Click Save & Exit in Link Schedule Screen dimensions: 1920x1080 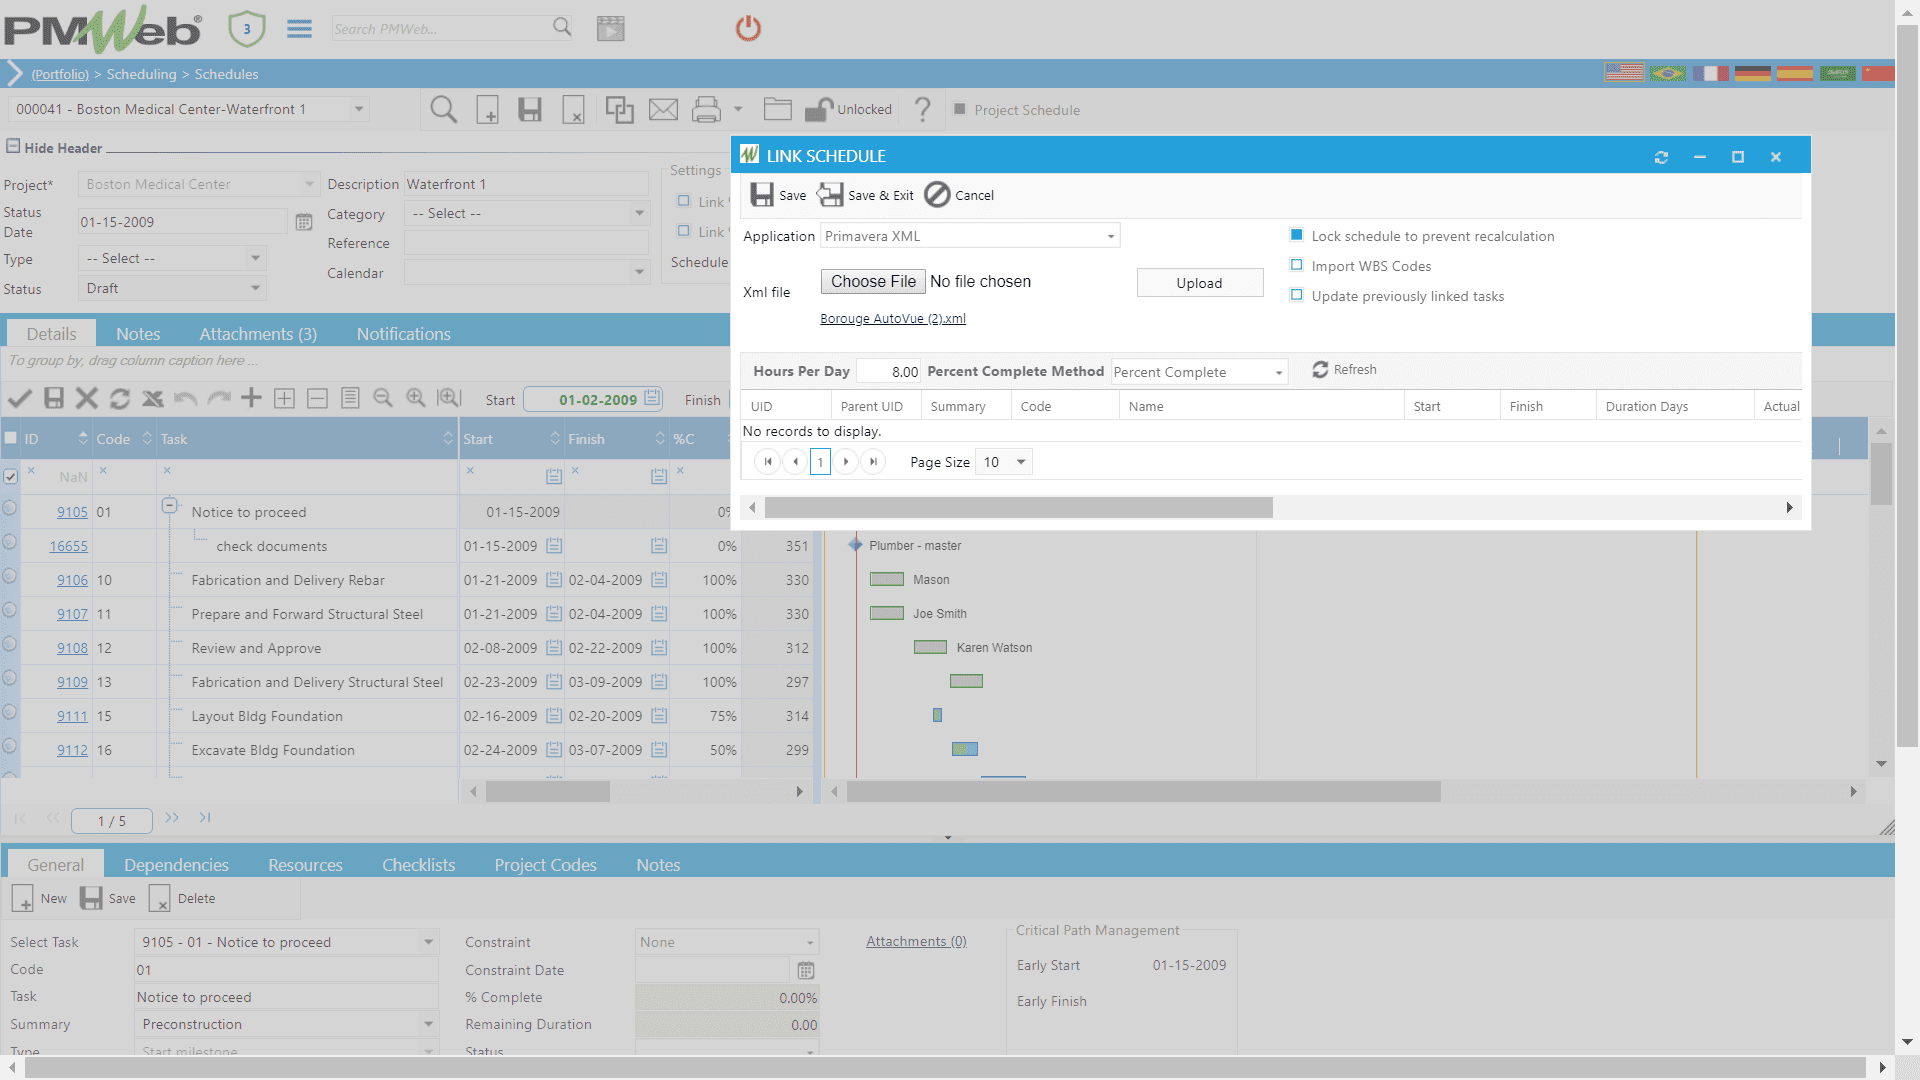(866, 195)
